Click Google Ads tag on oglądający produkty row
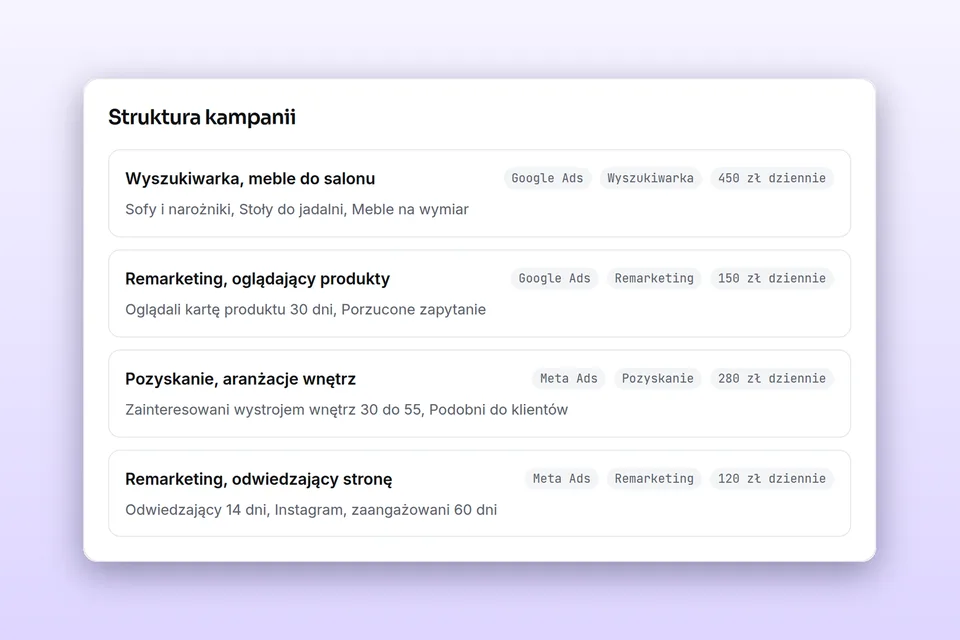Viewport: 960px width, 640px height. coord(554,279)
